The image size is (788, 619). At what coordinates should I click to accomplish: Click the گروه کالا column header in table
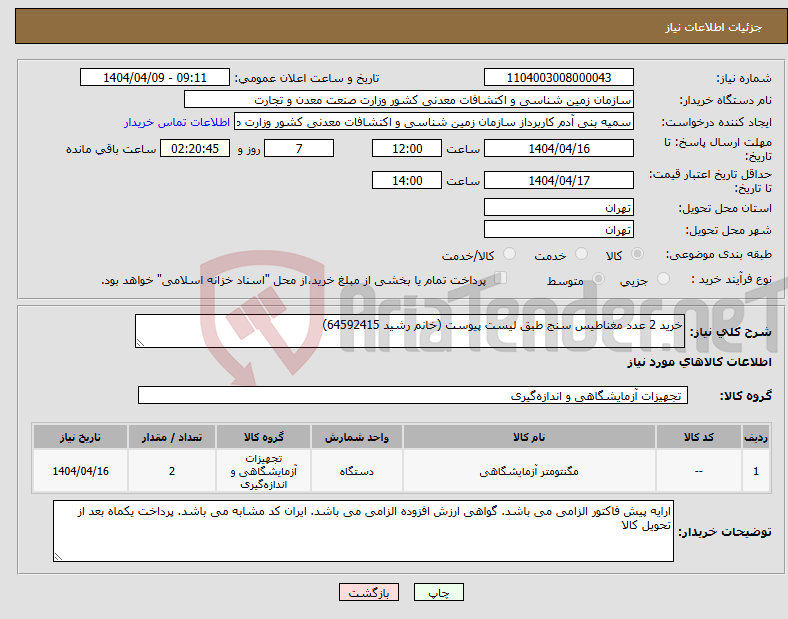point(263,437)
